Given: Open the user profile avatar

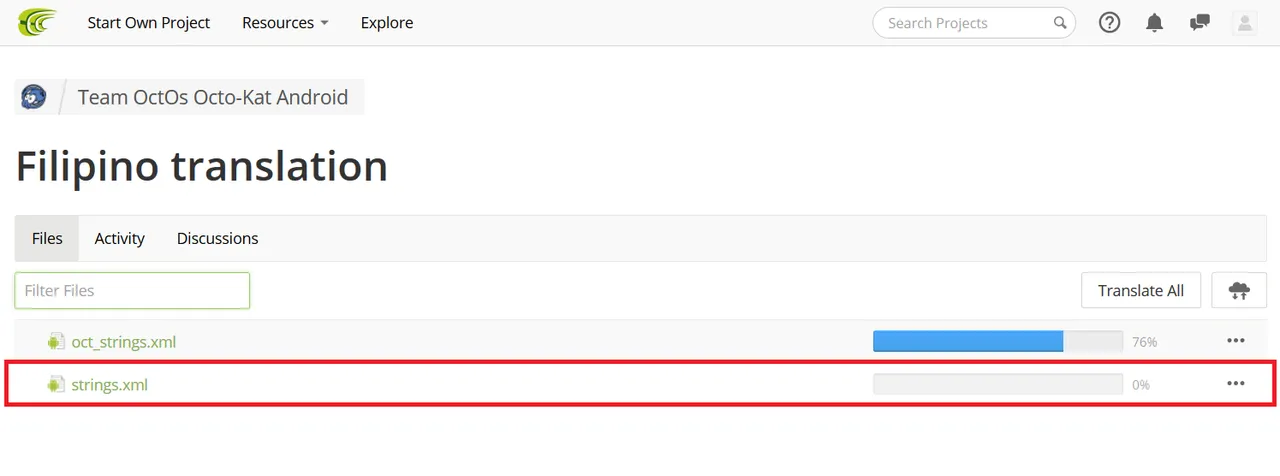Looking at the screenshot, I should (x=1245, y=22).
